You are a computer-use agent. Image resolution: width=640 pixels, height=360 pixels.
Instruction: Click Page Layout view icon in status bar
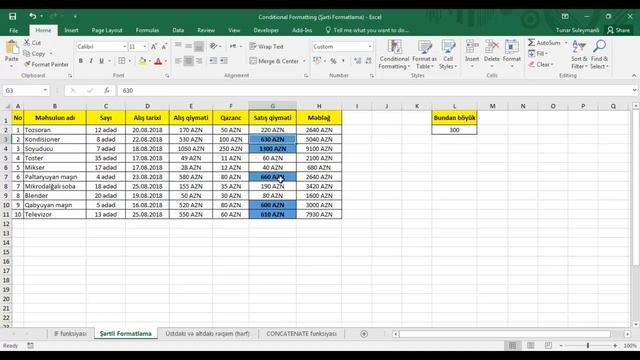click(x=530, y=346)
